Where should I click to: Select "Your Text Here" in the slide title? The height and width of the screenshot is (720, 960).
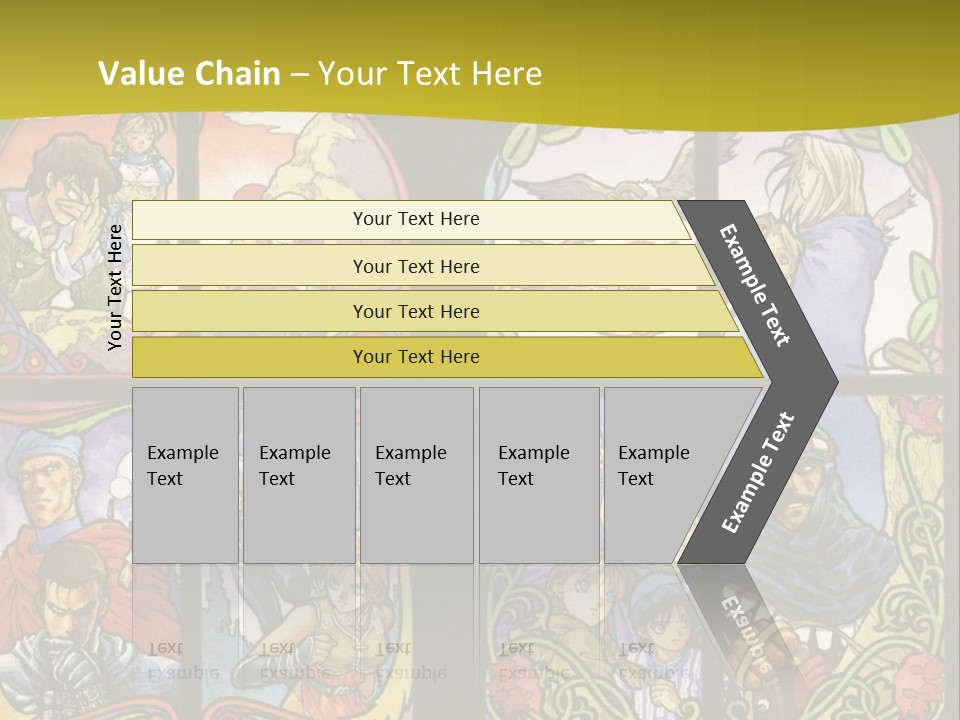pos(430,74)
